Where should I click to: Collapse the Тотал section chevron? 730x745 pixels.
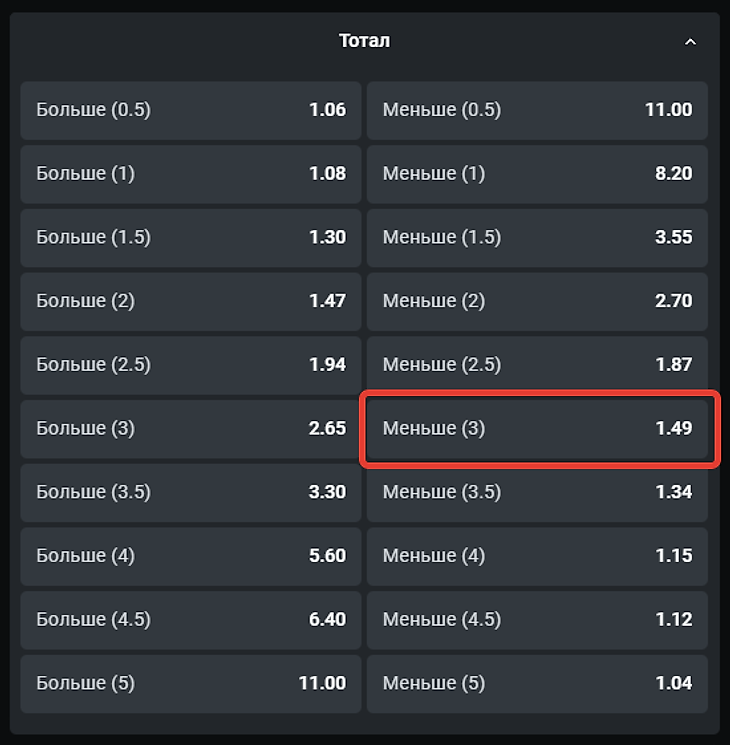click(690, 42)
